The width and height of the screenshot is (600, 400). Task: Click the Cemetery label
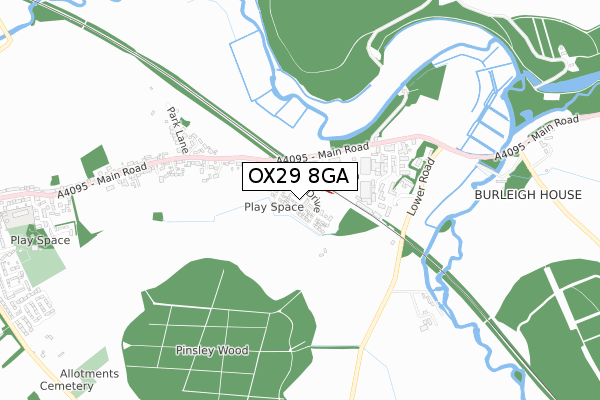click(x=67, y=386)
